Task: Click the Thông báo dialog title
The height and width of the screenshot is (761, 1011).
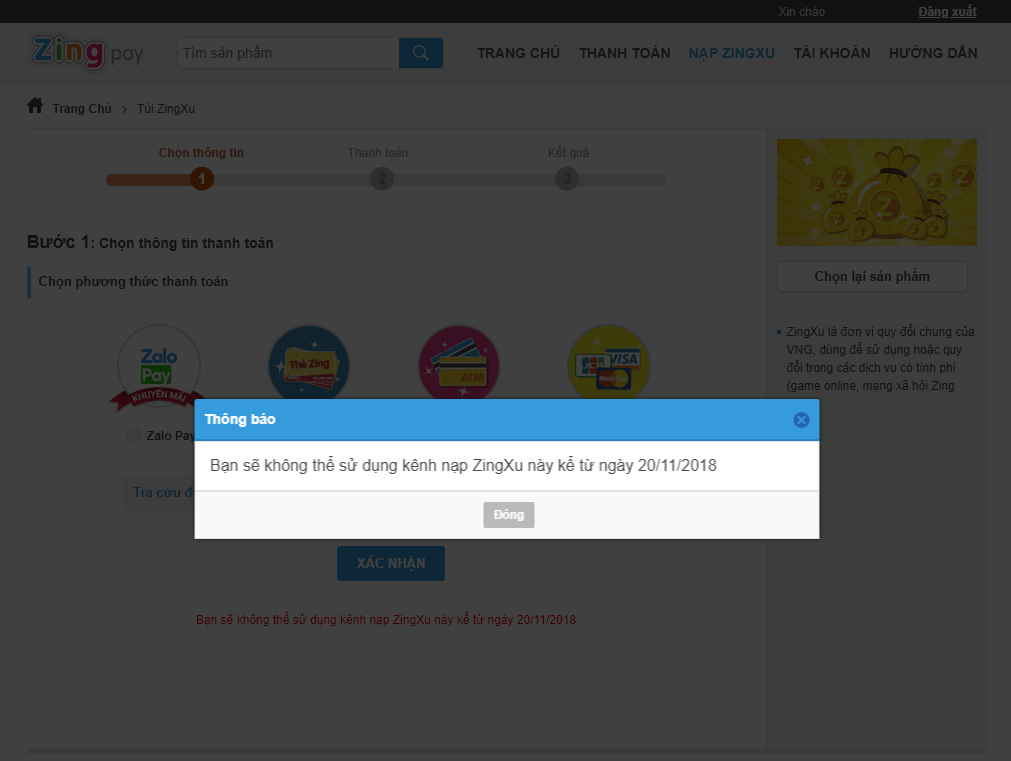Action: [x=240, y=419]
